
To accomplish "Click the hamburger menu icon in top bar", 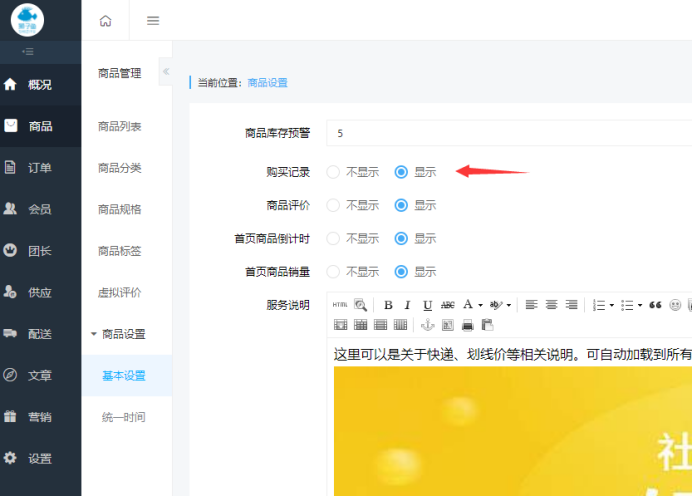I will click(x=153, y=21).
